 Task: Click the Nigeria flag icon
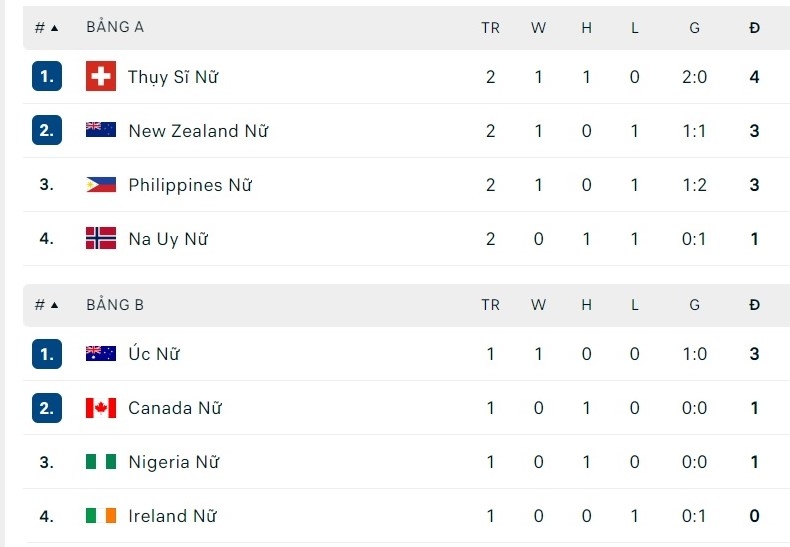click(x=101, y=461)
